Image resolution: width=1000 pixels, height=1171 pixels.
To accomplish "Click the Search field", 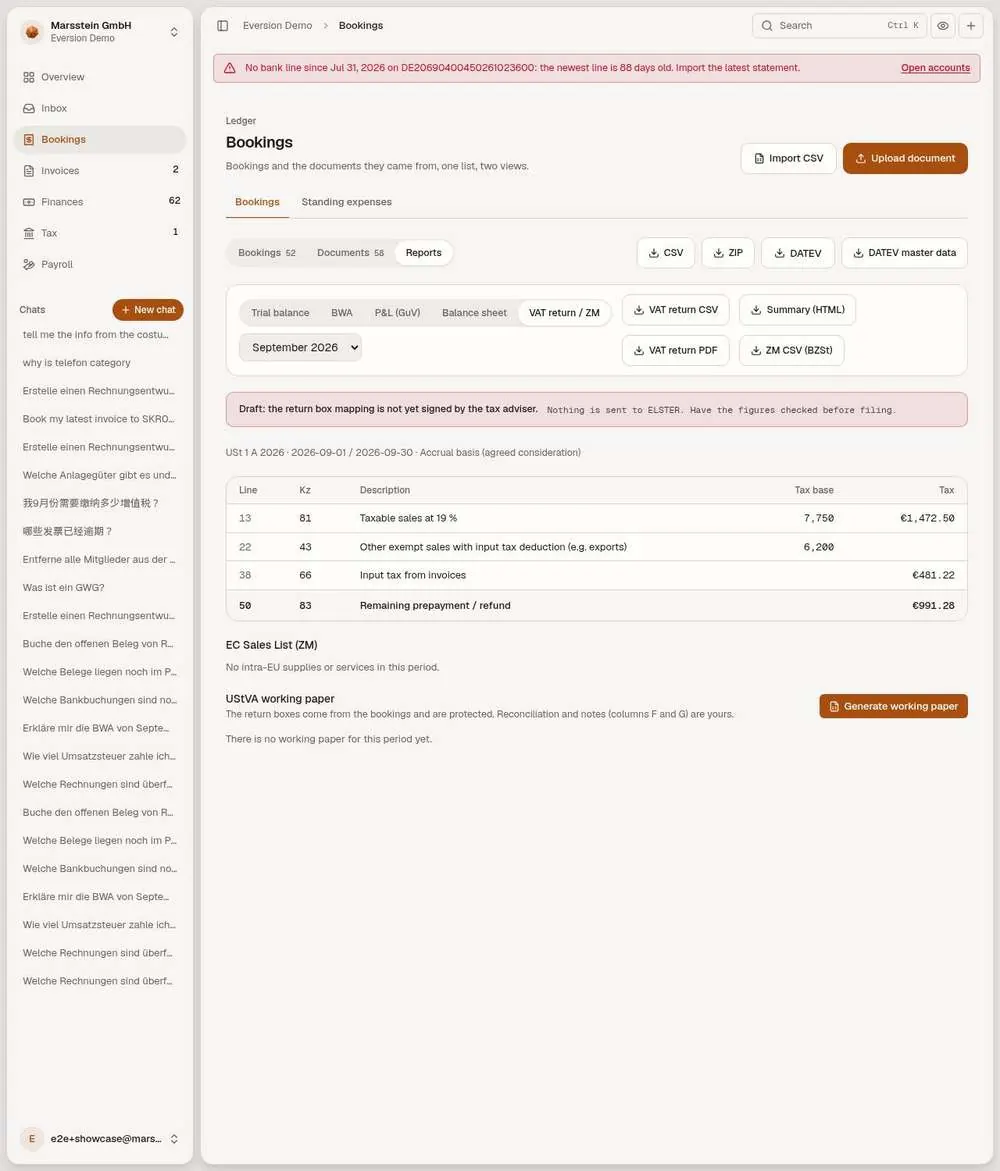I will click(839, 25).
